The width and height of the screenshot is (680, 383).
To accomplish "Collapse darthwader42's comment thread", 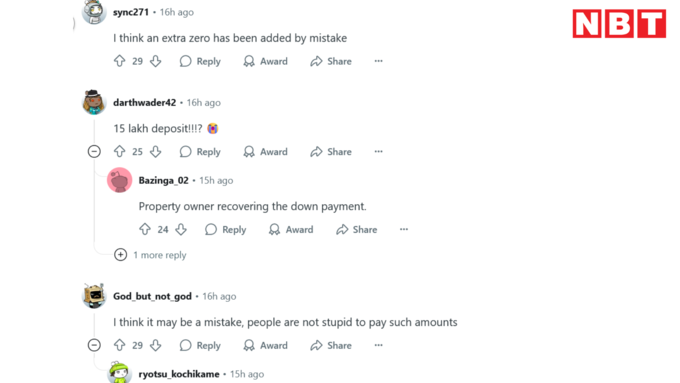I will pyautogui.click(x=94, y=151).
